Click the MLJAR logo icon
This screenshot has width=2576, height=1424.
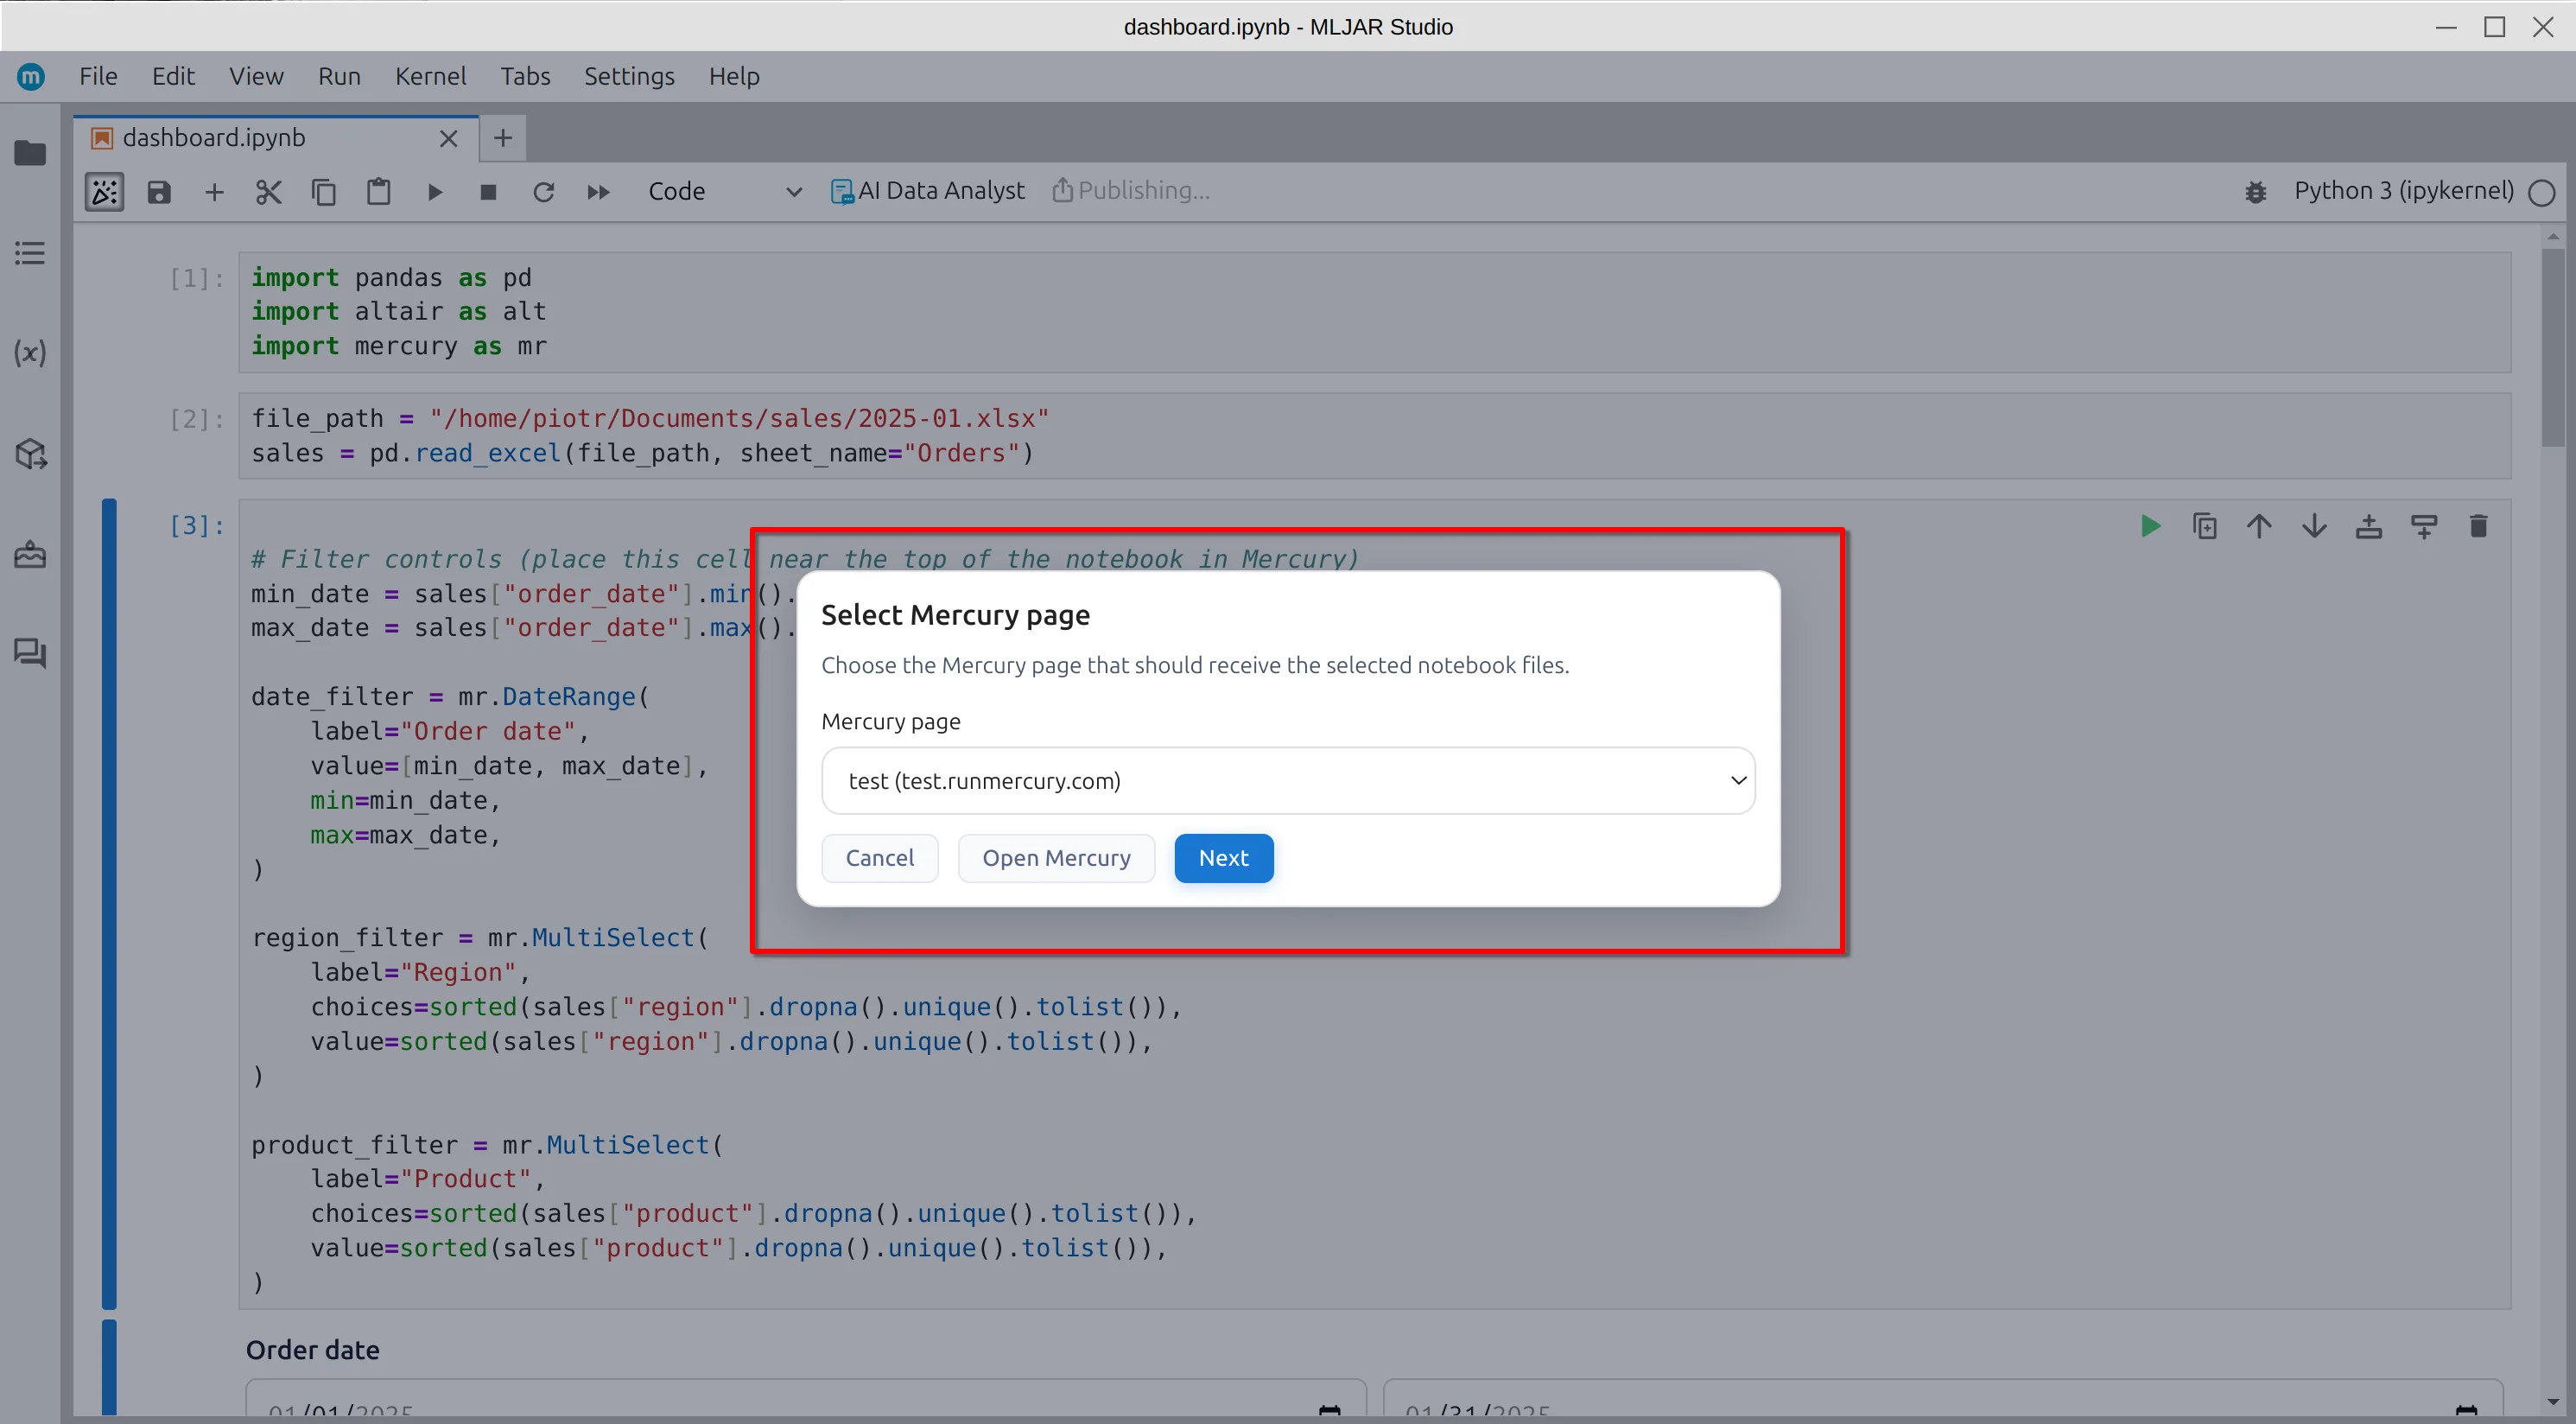(31, 76)
